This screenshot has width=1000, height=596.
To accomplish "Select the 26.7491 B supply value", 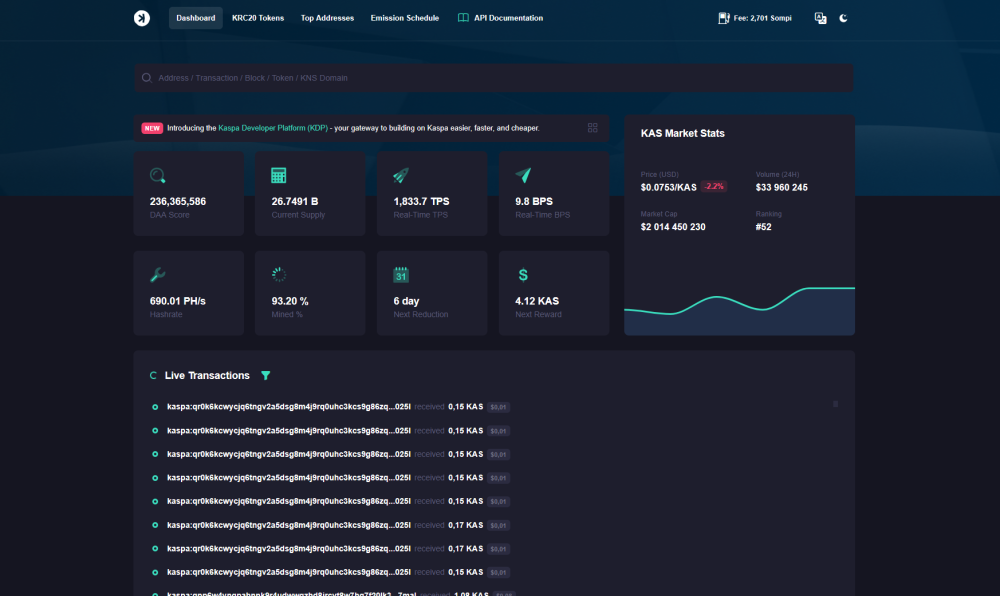I will (295, 201).
